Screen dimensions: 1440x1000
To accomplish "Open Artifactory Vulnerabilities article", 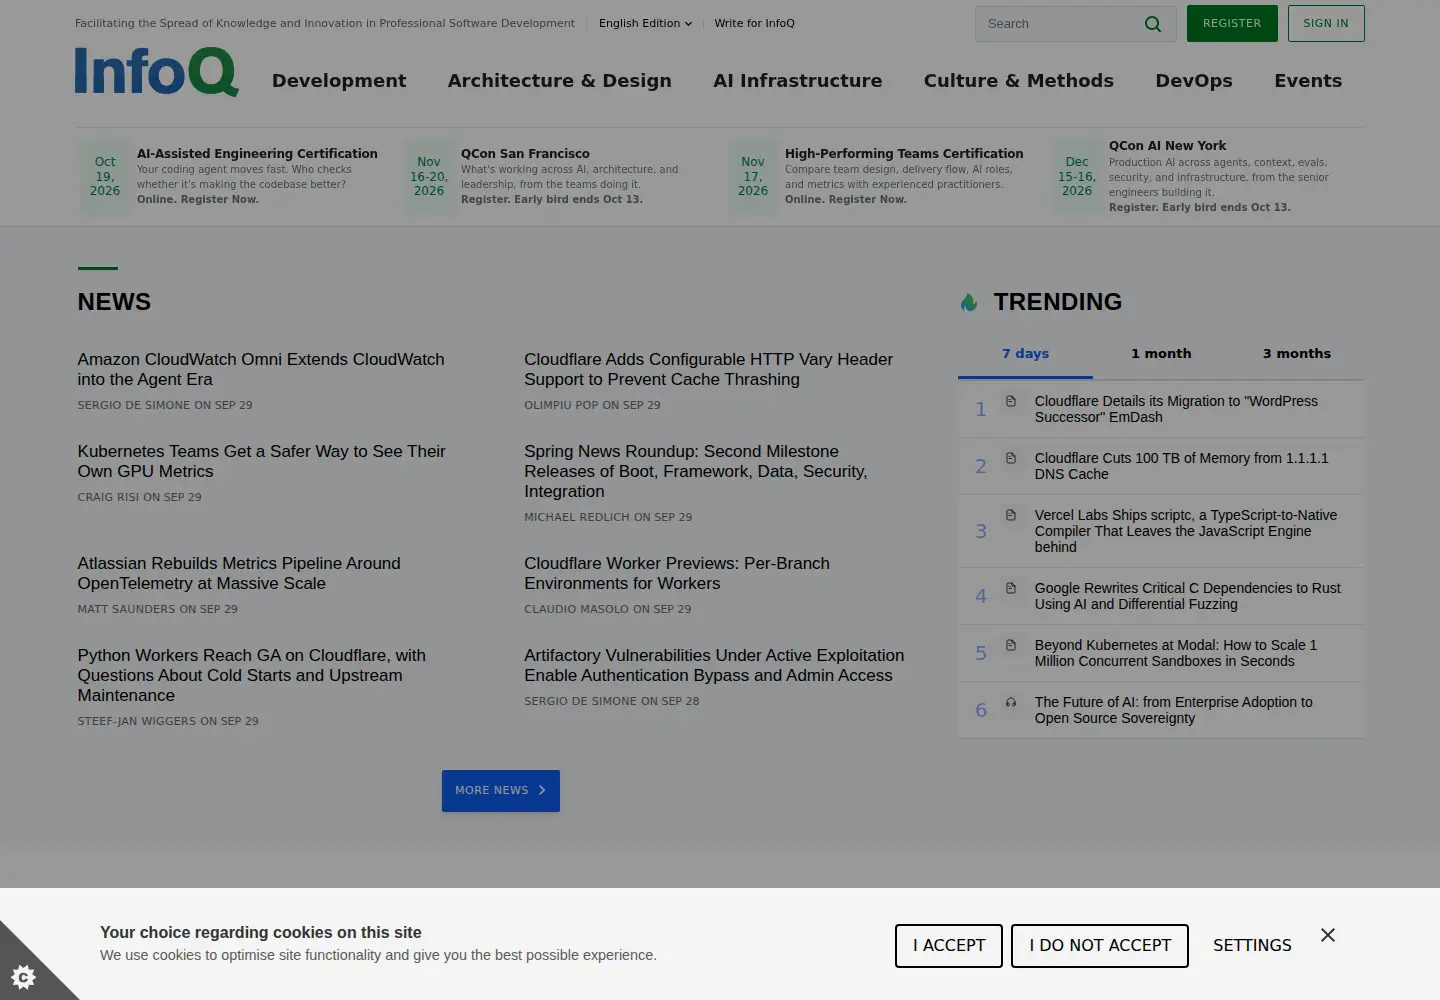I will pos(714,665).
